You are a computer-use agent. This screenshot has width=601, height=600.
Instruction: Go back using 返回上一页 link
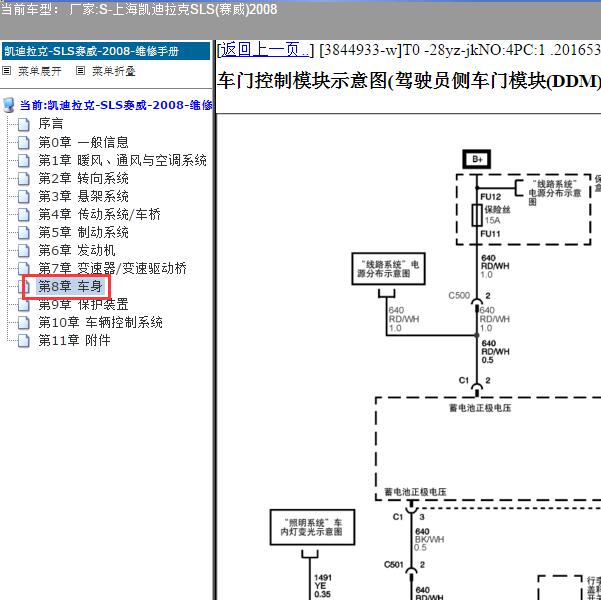pyautogui.click(x=265, y=50)
